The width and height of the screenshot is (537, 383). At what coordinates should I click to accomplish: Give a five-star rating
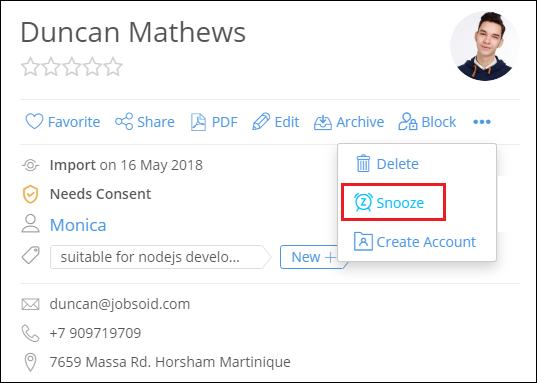(113, 67)
